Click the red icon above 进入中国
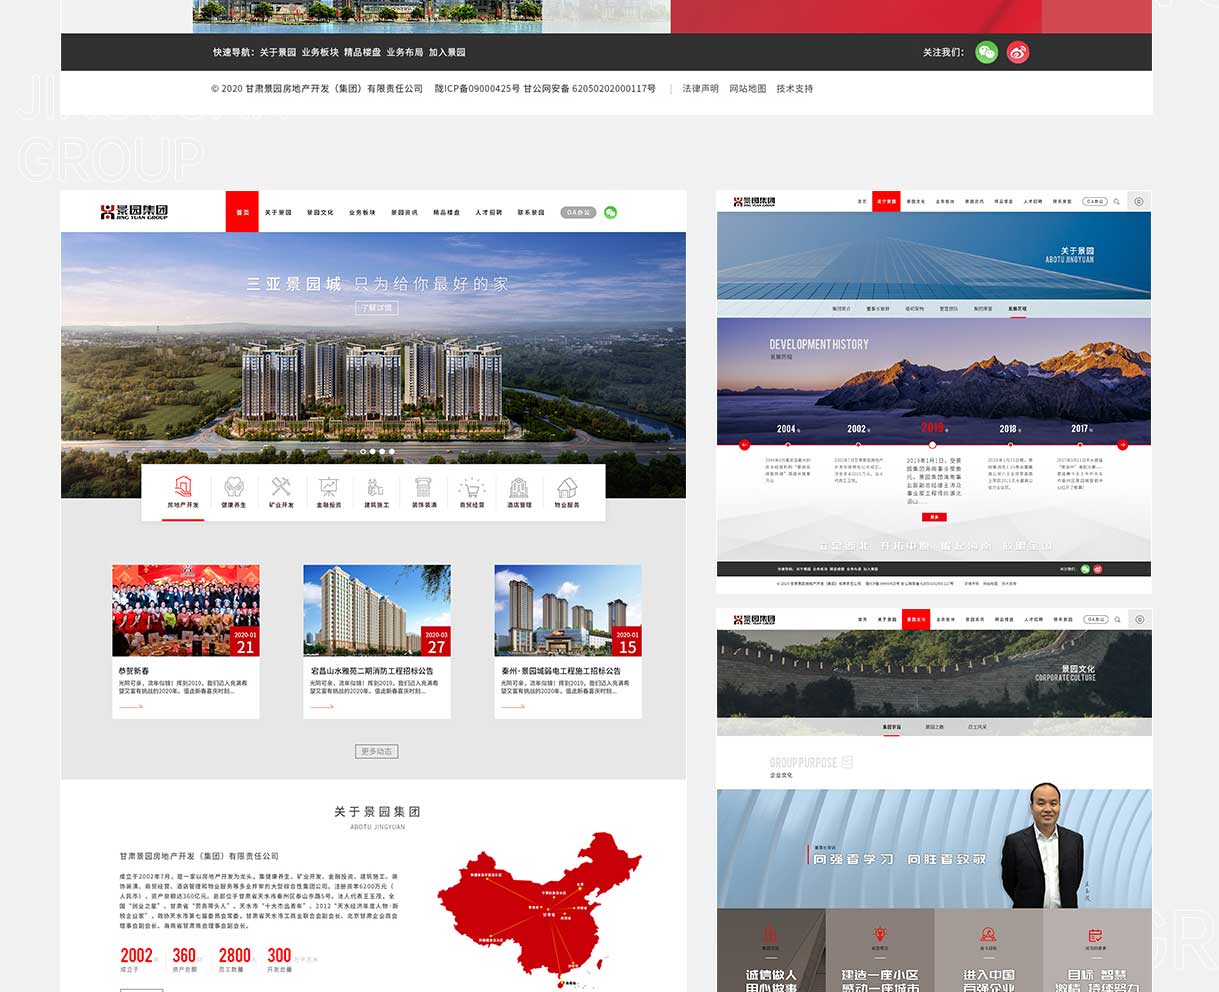The image size is (1219, 992). point(988,934)
